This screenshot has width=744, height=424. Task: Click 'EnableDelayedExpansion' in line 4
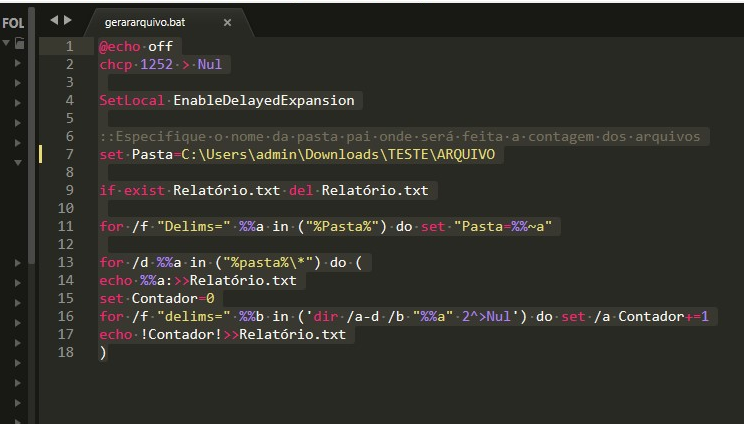pos(264,101)
